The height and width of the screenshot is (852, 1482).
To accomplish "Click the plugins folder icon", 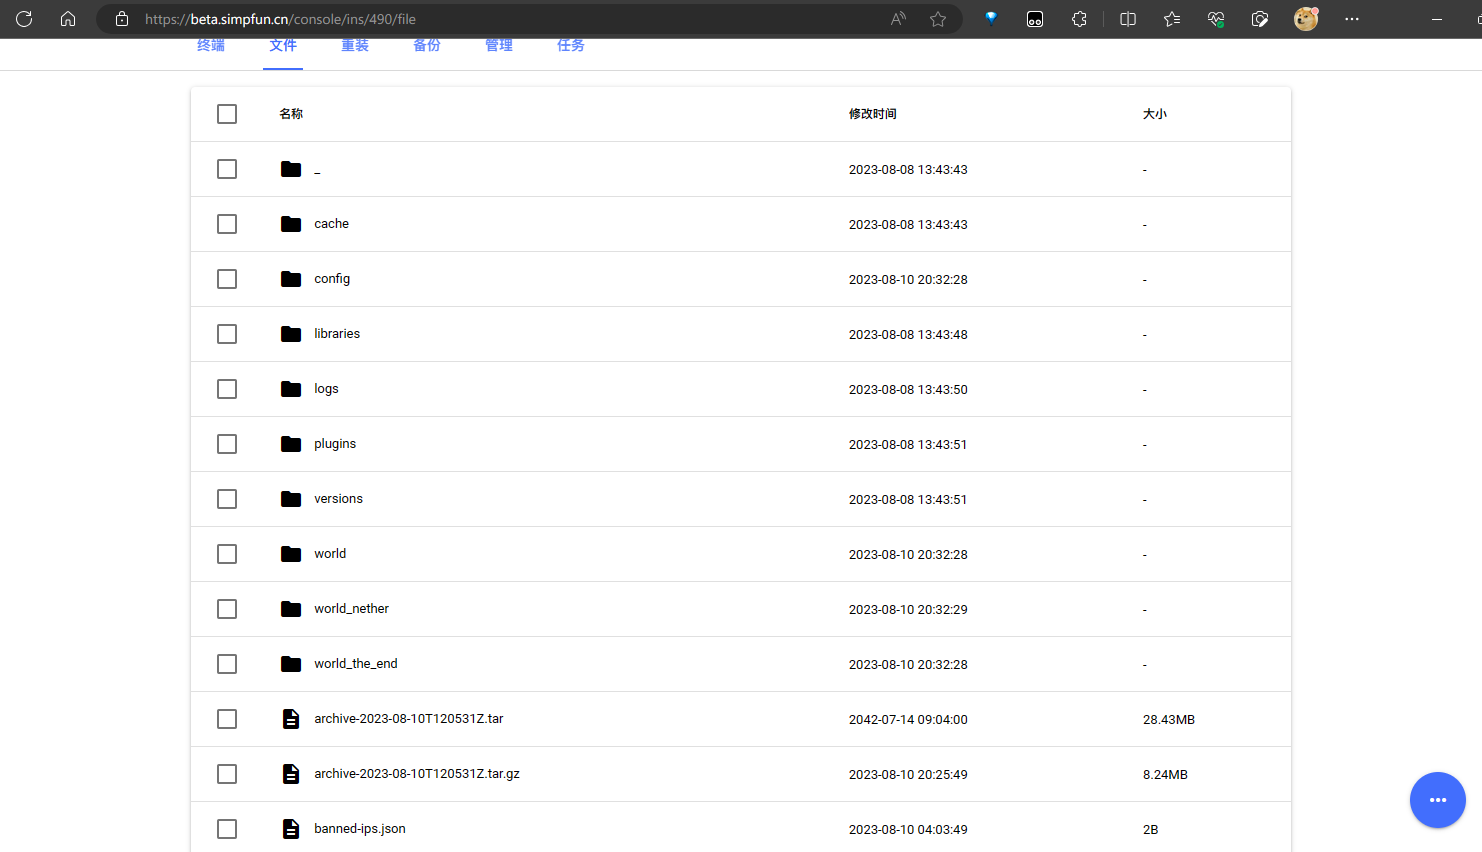I will coord(291,444).
